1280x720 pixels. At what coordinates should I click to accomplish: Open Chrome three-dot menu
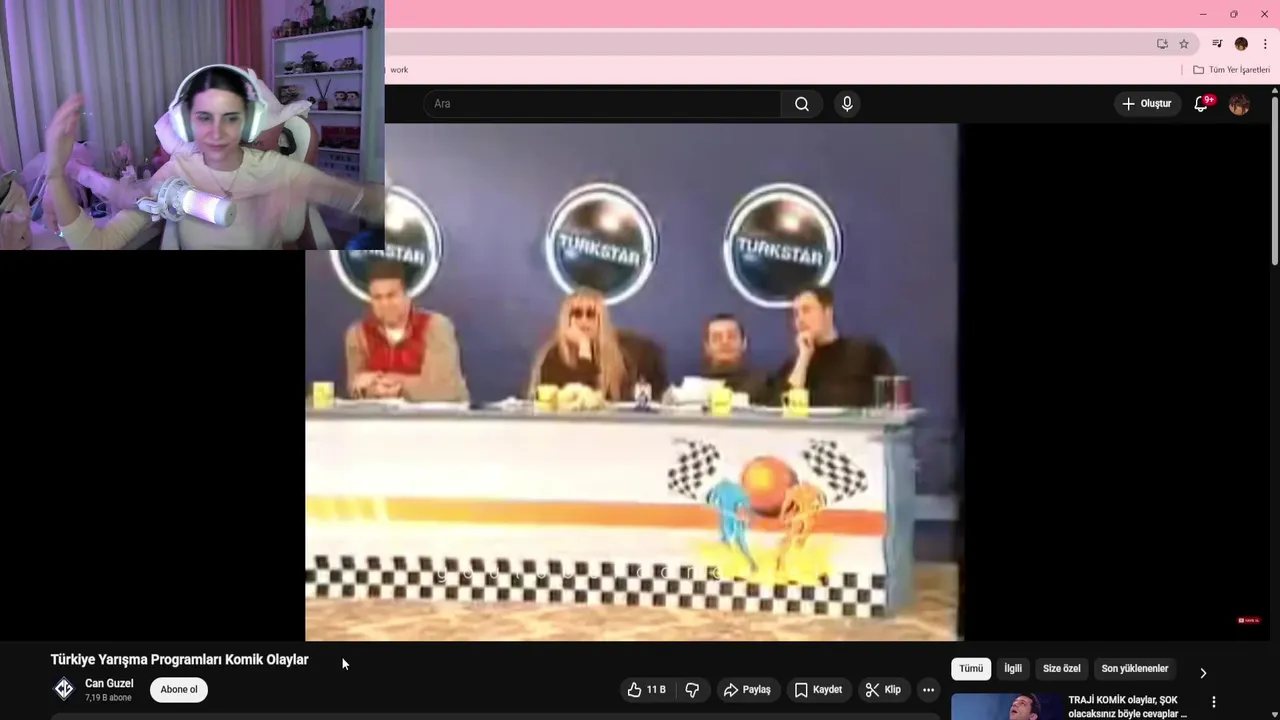(1265, 44)
